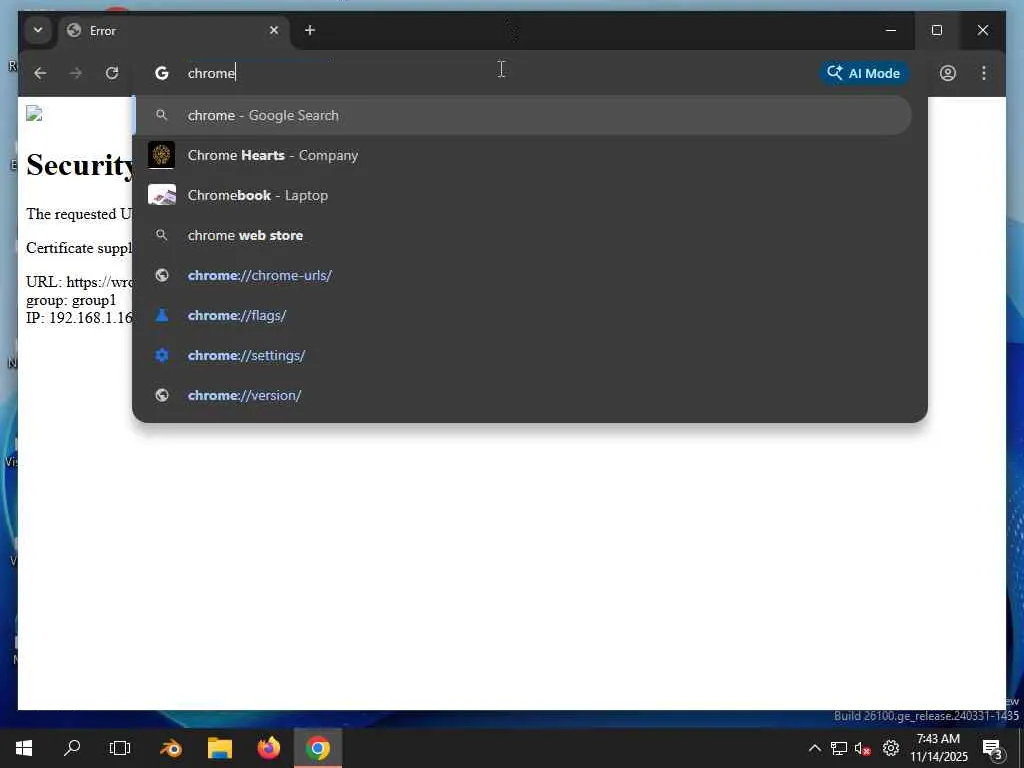Reload the page with the refresh icon

pos(112,73)
